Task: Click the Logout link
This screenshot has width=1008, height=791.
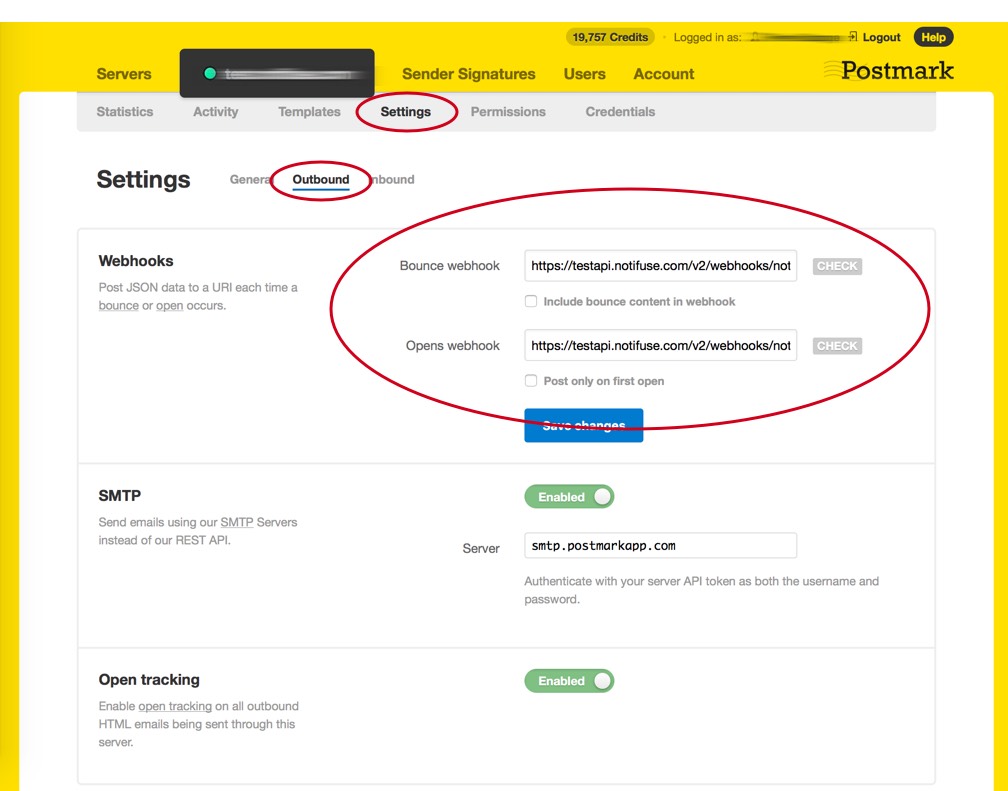Action: 881,37
